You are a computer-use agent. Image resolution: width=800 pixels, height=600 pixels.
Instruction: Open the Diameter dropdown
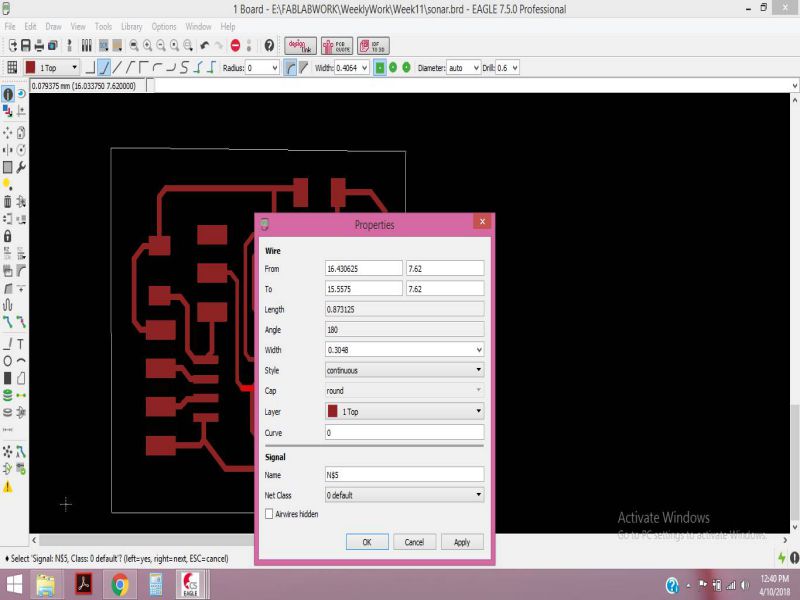pos(464,67)
